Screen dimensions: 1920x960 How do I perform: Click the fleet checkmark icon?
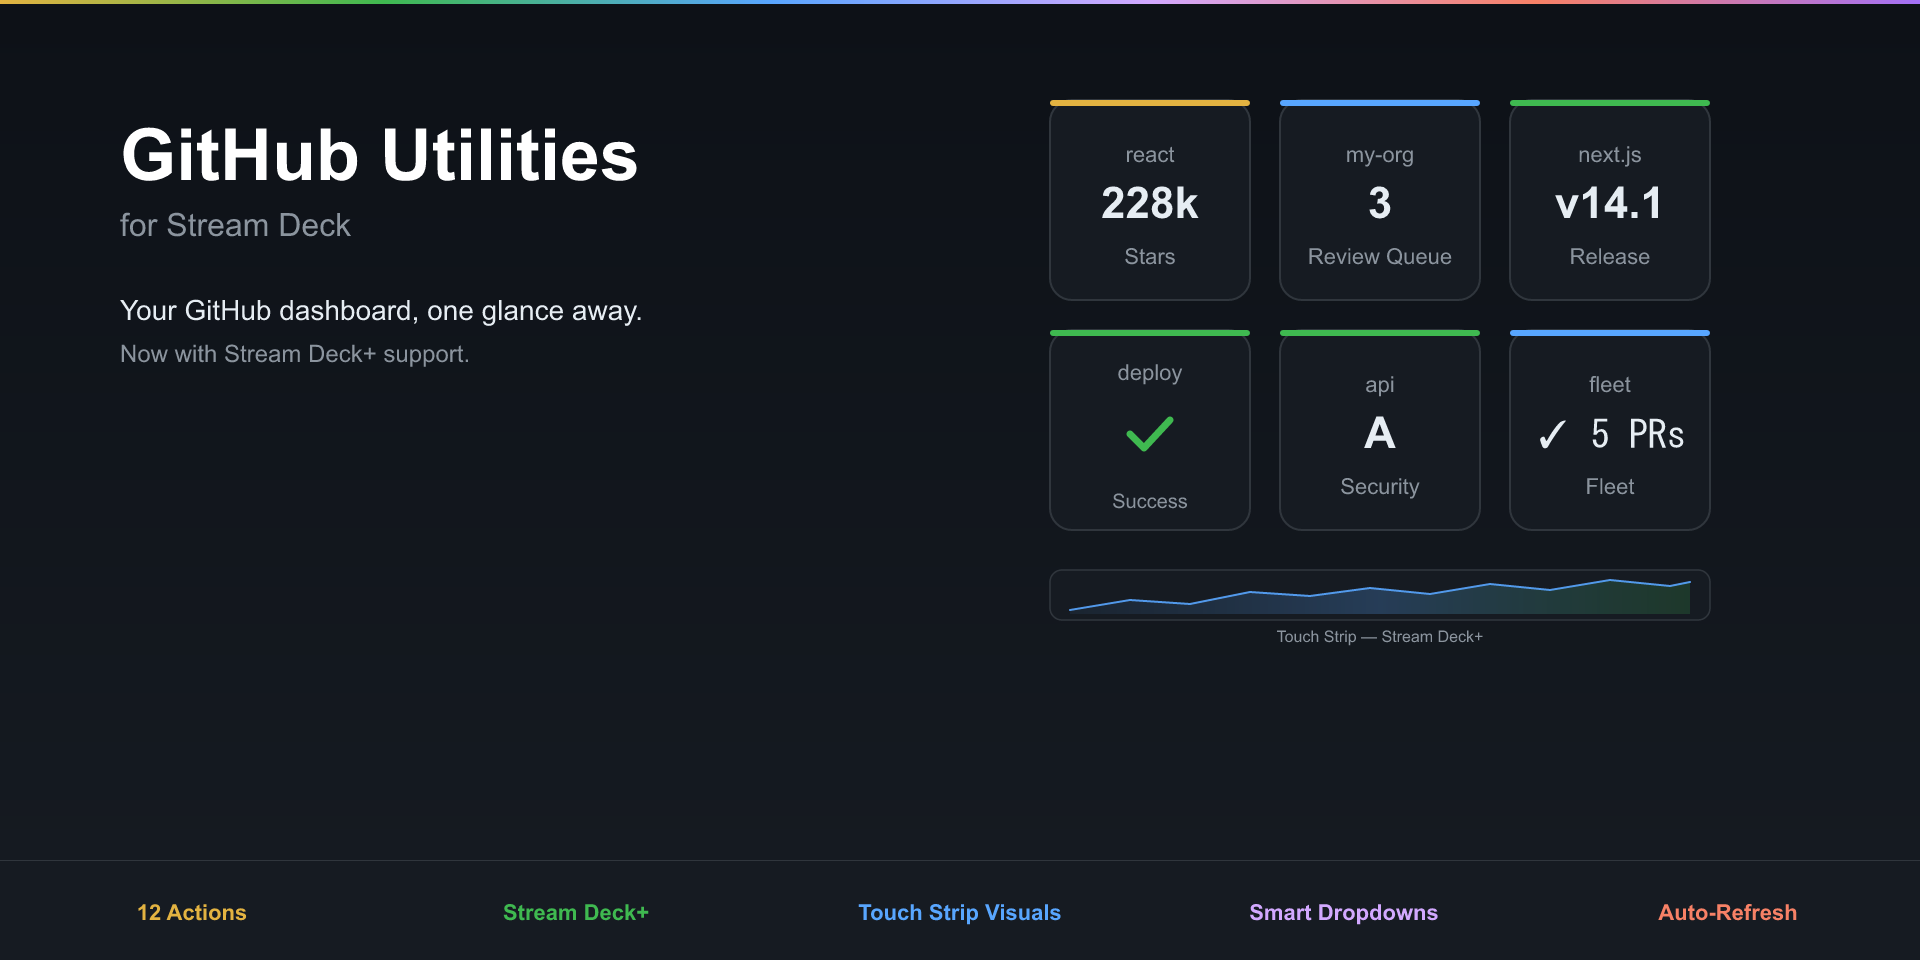tap(1552, 434)
